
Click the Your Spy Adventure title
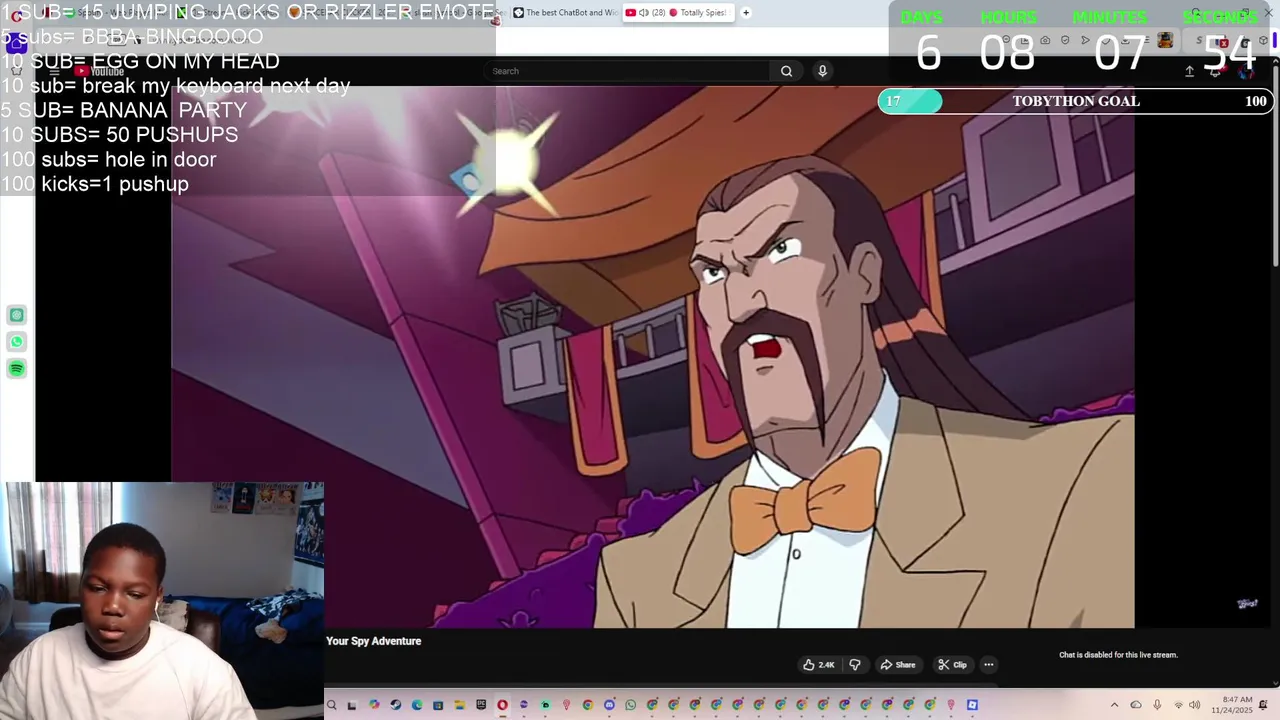tap(373, 641)
